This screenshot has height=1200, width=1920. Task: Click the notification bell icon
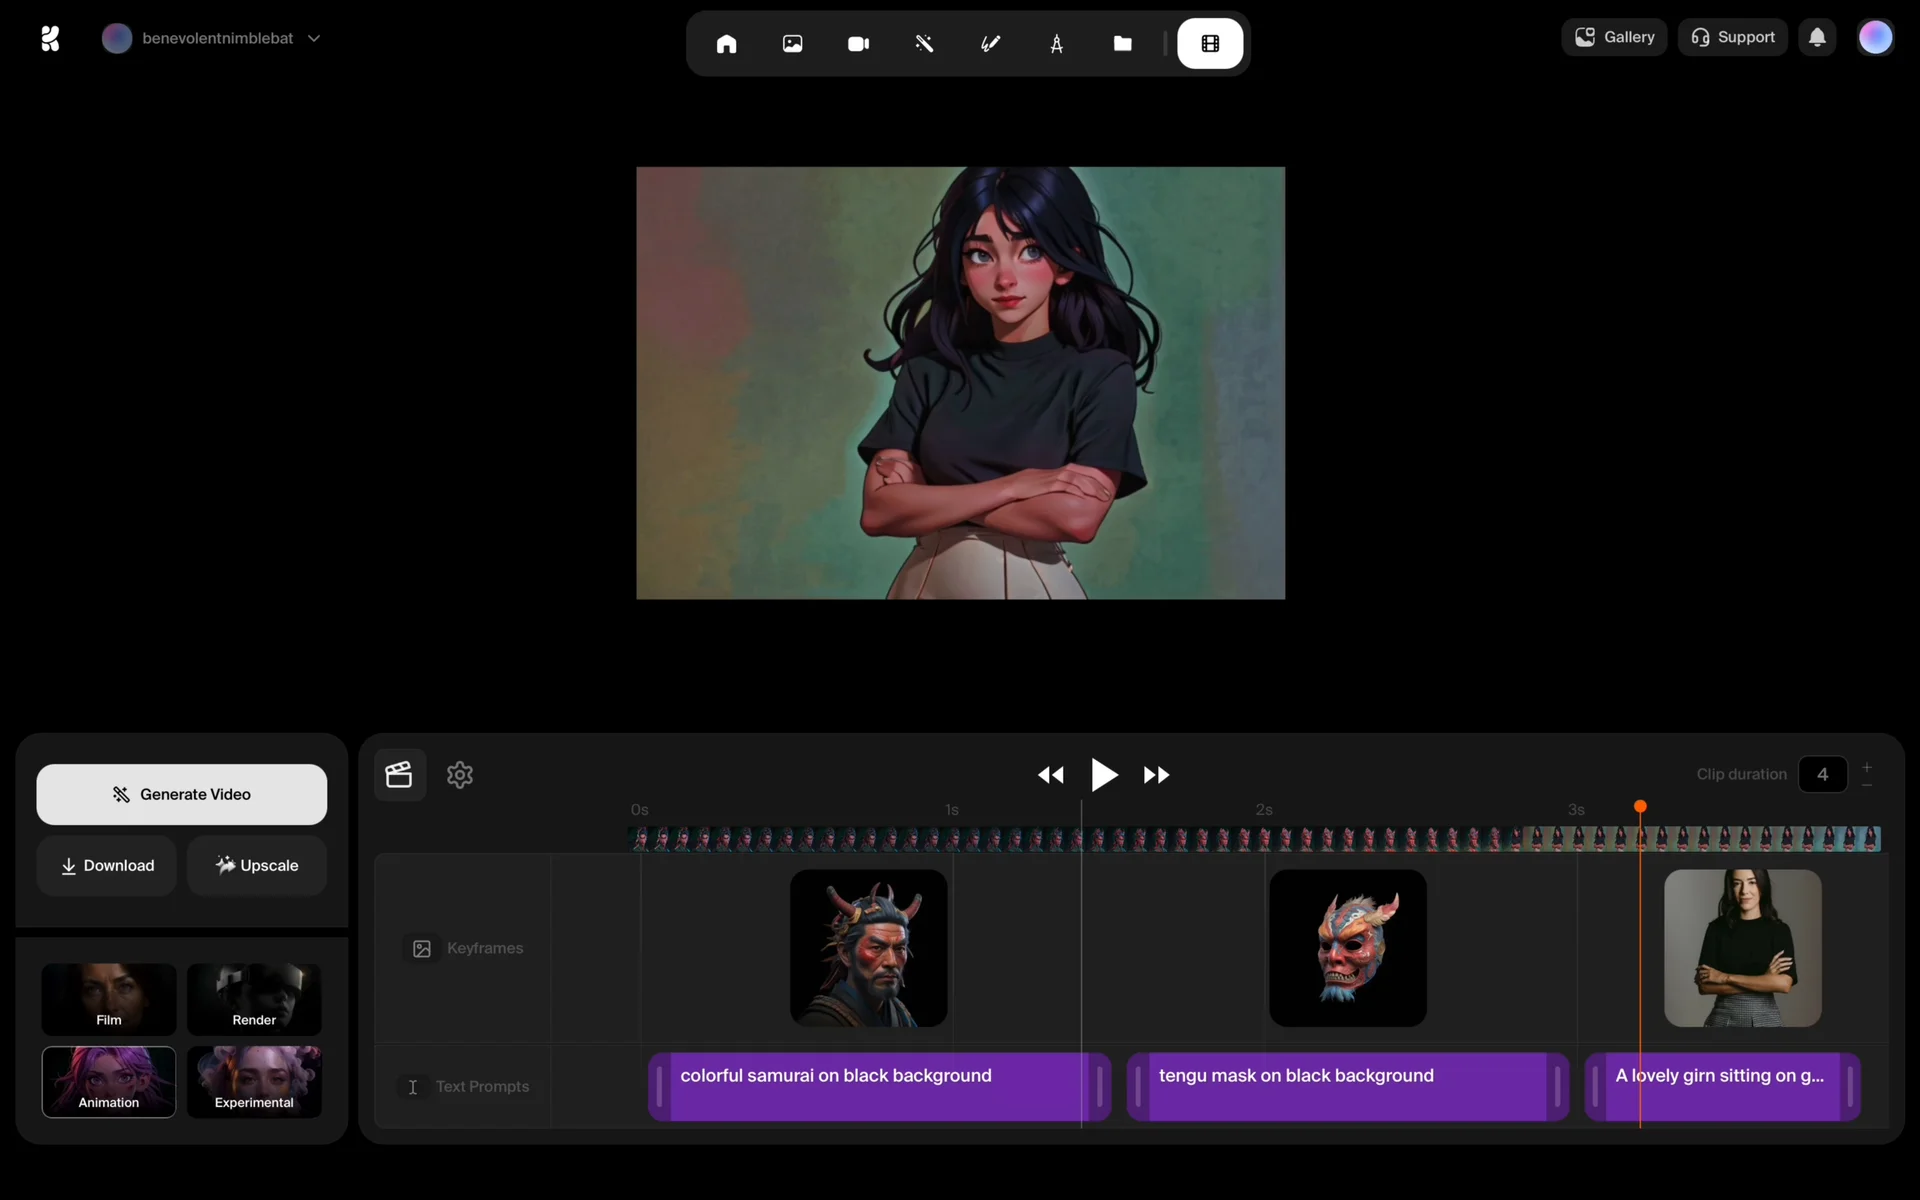(x=1817, y=38)
